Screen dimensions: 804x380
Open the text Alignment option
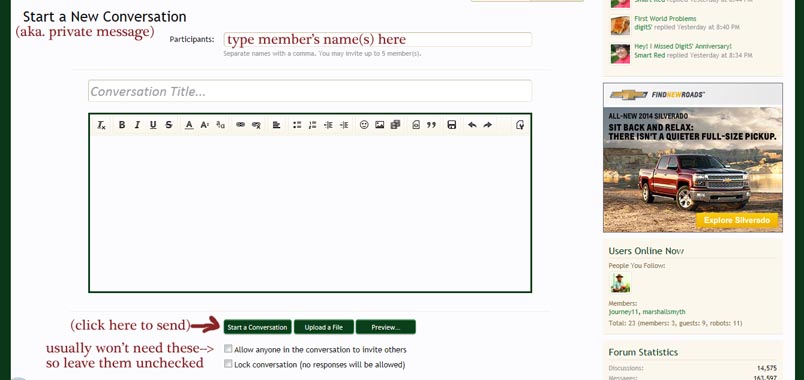(276, 125)
